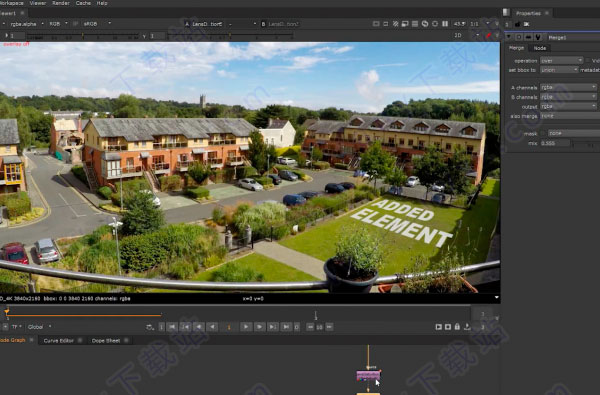Toggle the checkerboard transparency icon in viewer

pos(395,24)
